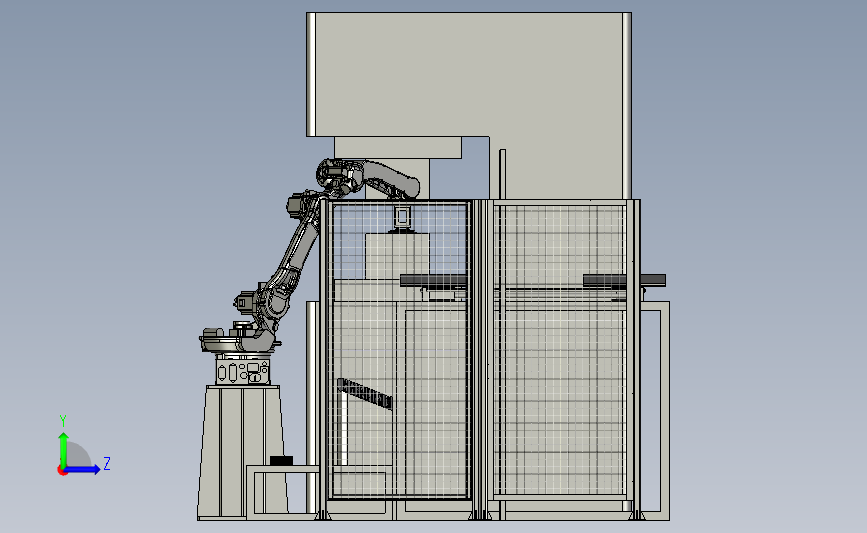Select the center fence post between panels
The height and width of the screenshot is (533, 867).
pos(480,359)
